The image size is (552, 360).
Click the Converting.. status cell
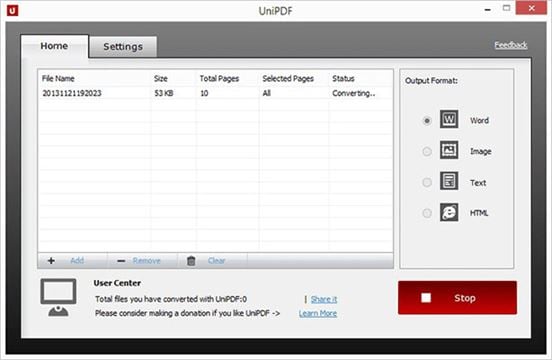[354, 93]
